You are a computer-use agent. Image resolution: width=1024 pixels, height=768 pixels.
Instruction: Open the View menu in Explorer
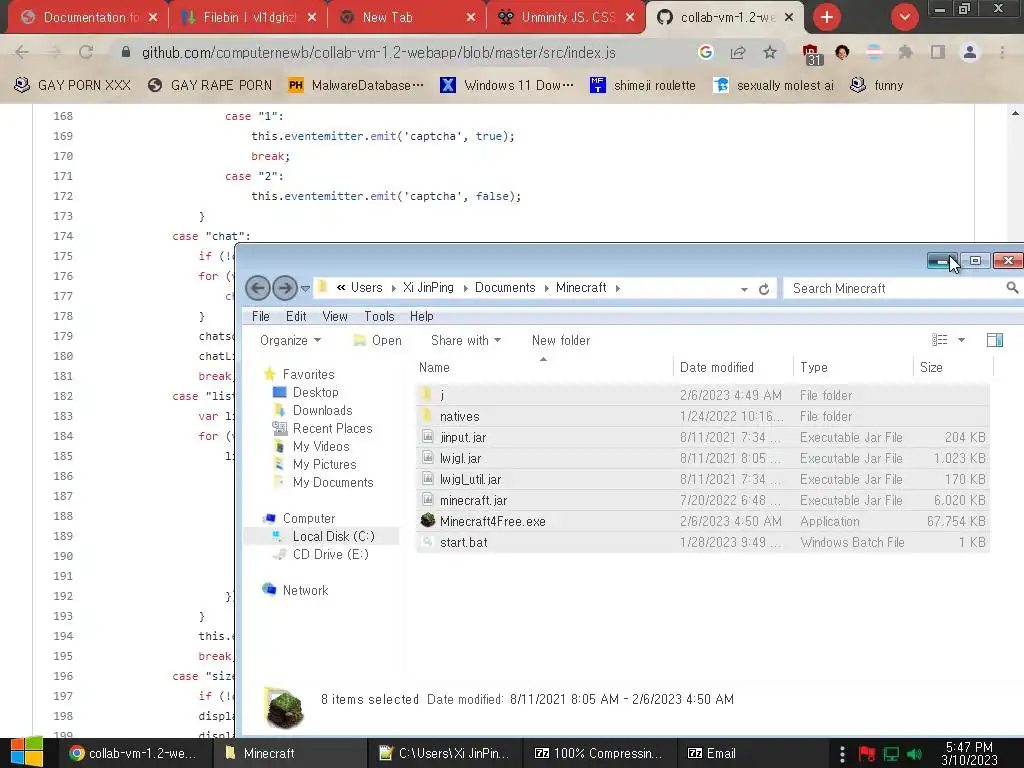pyautogui.click(x=335, y=316)
